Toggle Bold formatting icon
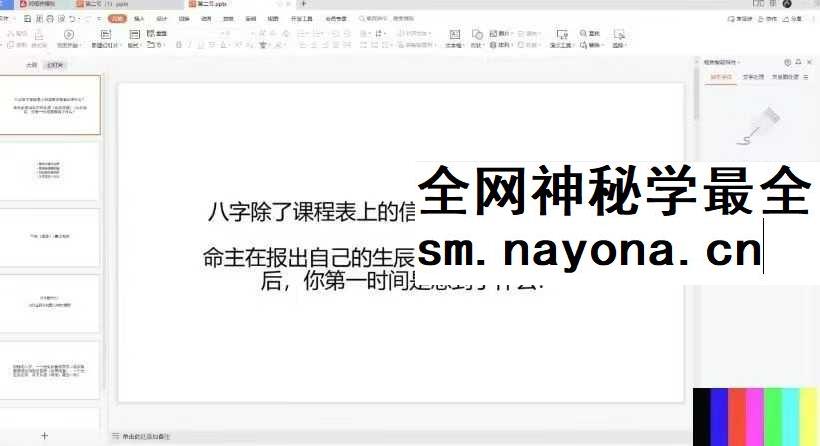This screenshot has height=446, width=820. (x=179, y=45)
